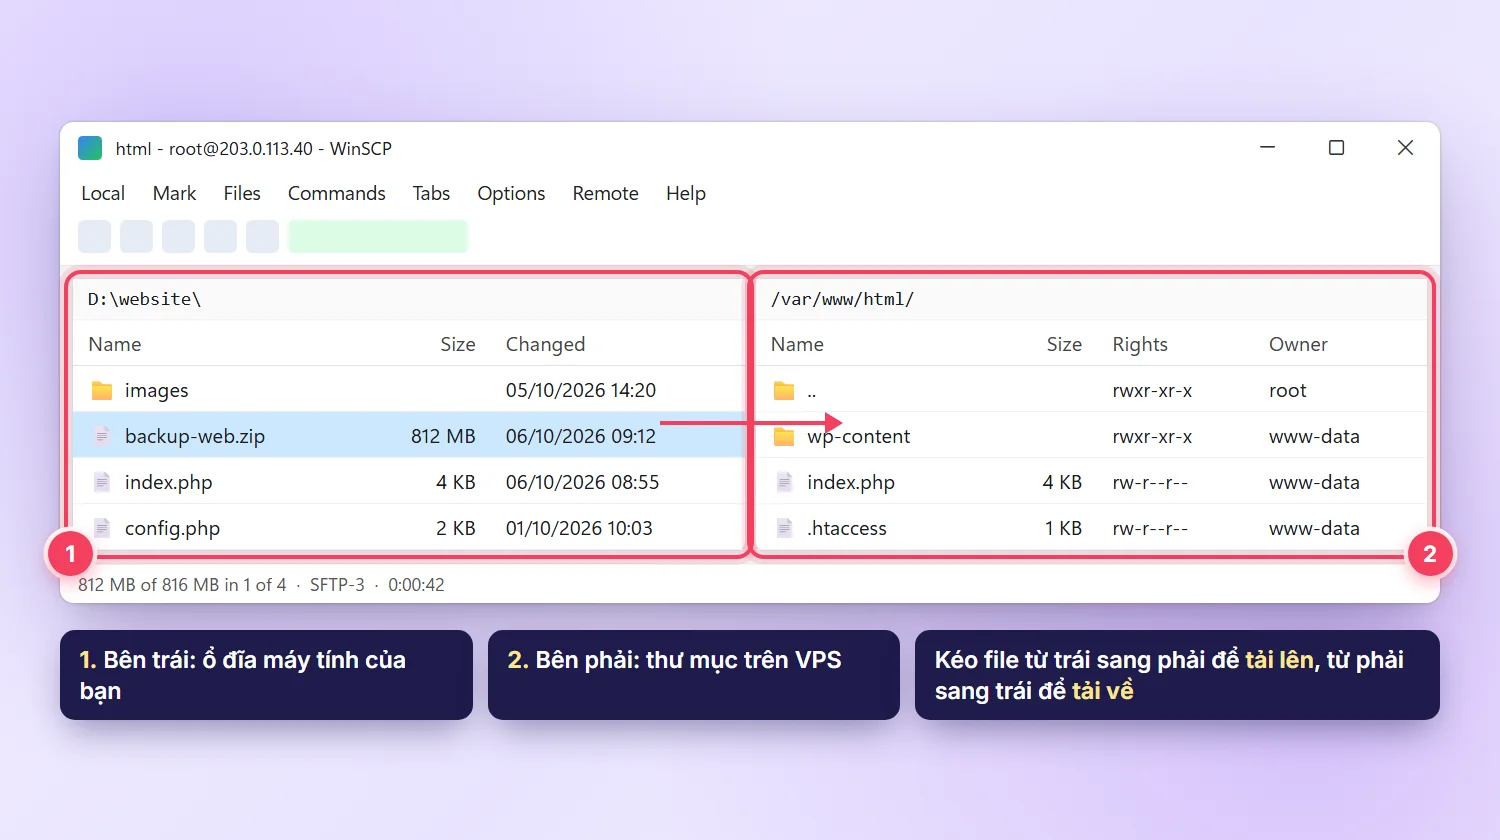Viewport: 1500px width, 840px height.
Task: Click the /var/www/html/ remote path bar
Action: pos(1091,299)
